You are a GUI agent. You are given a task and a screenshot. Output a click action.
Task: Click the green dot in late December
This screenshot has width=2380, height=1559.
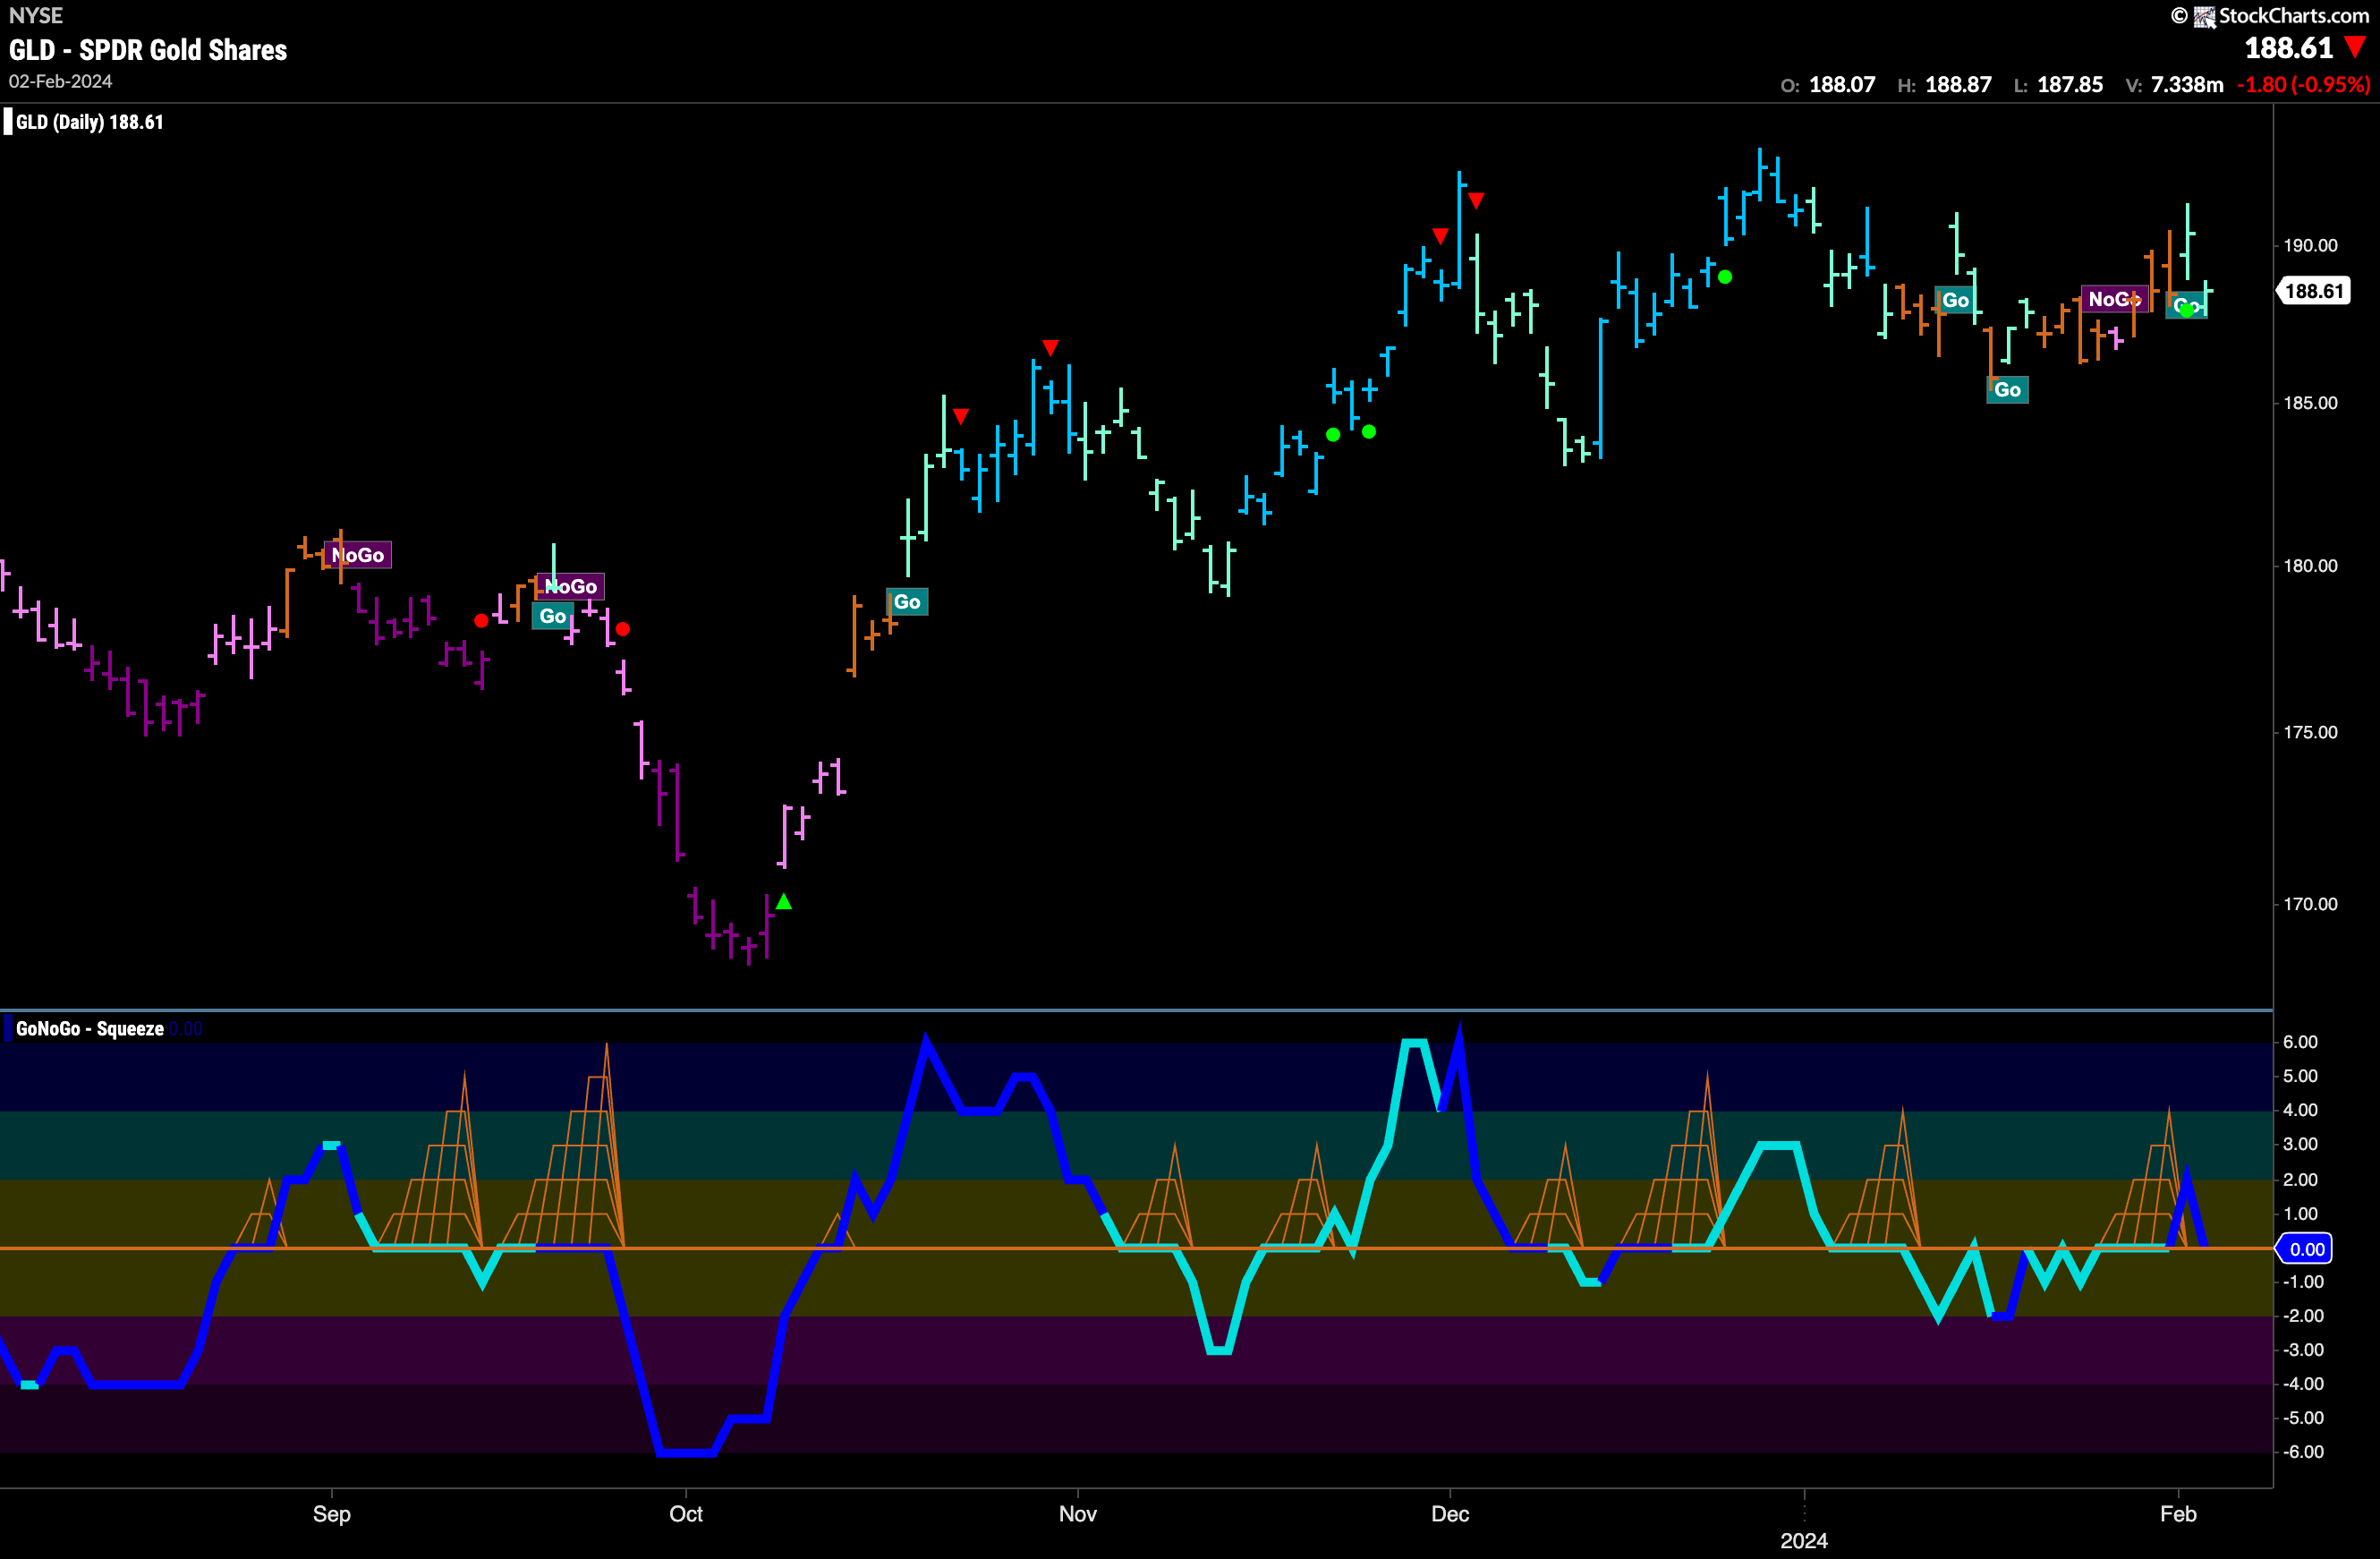(1725, 277)
